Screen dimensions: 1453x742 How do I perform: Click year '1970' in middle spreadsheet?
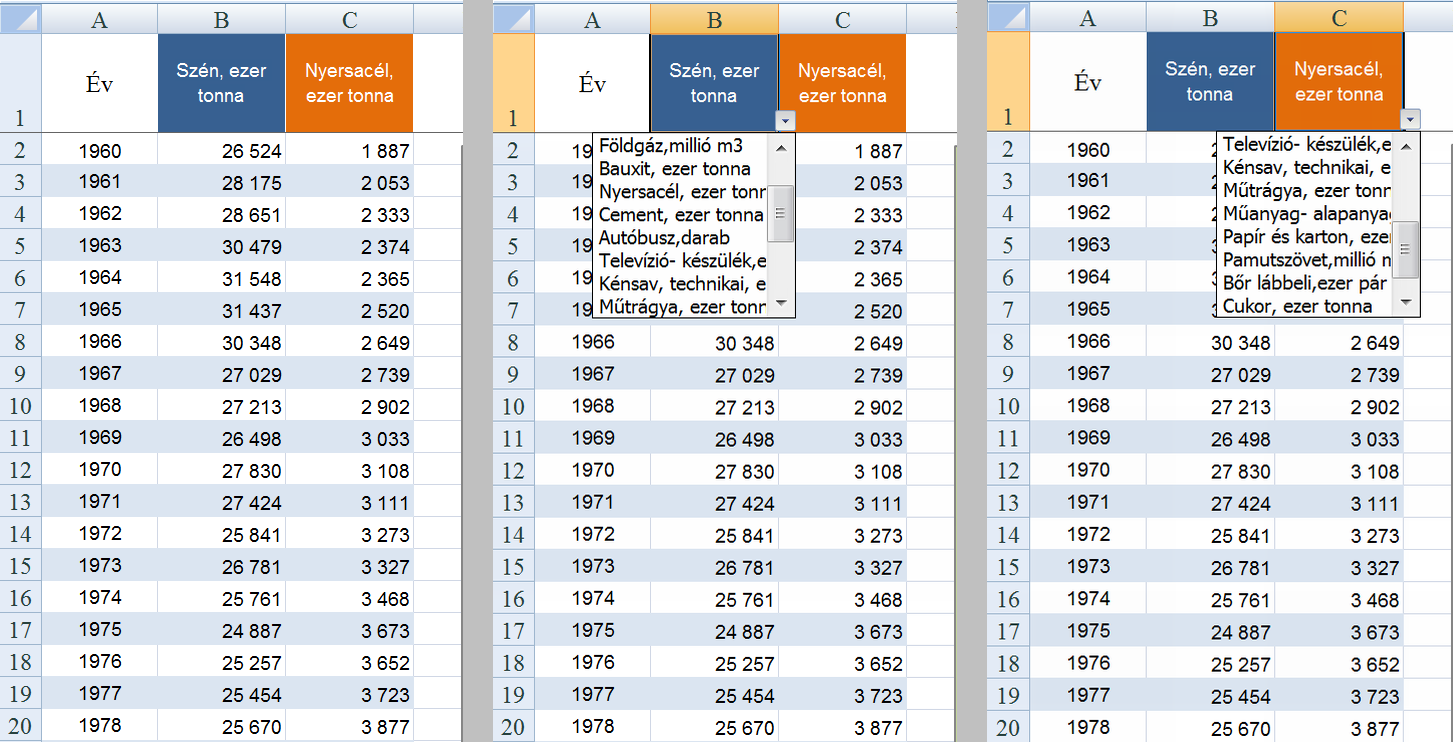(x=593, y=471)
